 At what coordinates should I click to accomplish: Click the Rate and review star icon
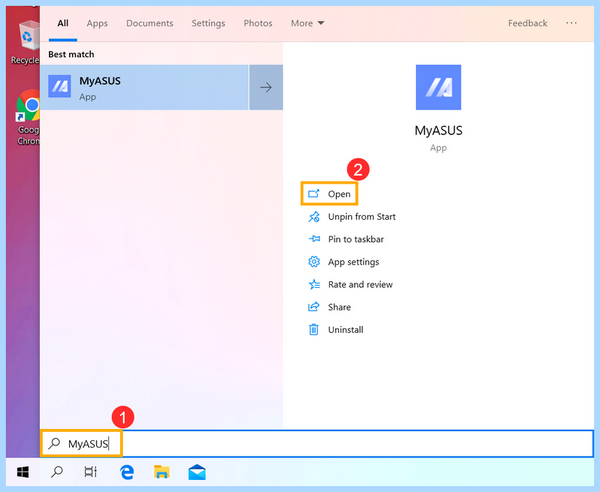[x=314, y=284]
